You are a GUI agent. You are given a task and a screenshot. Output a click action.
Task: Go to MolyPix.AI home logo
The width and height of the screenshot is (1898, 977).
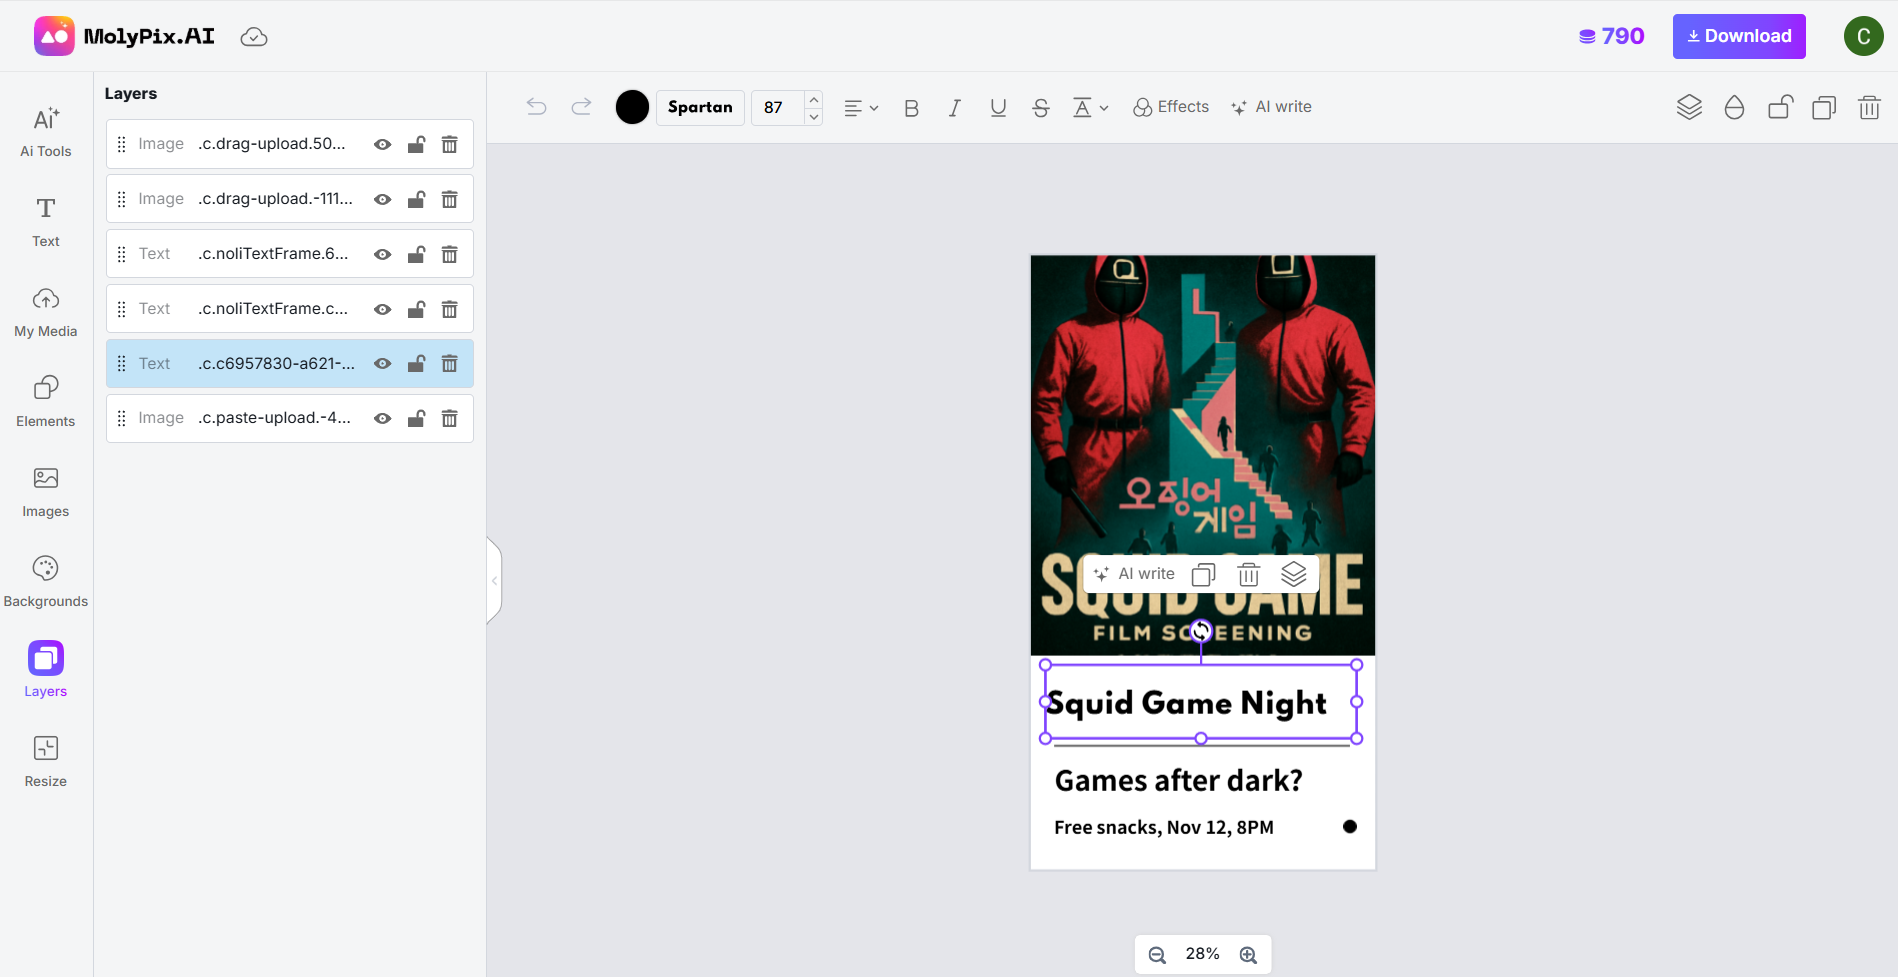point(124,36)
